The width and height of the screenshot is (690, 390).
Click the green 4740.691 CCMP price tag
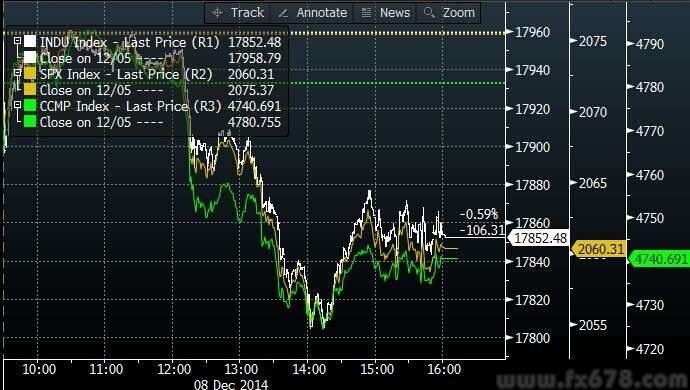(659, 259)
